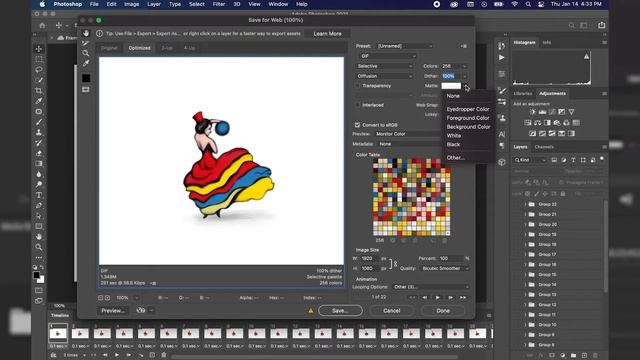Select the main toolbar Hand tool
The width and height of the screenshot is (640, 360).
pos(39,237)
